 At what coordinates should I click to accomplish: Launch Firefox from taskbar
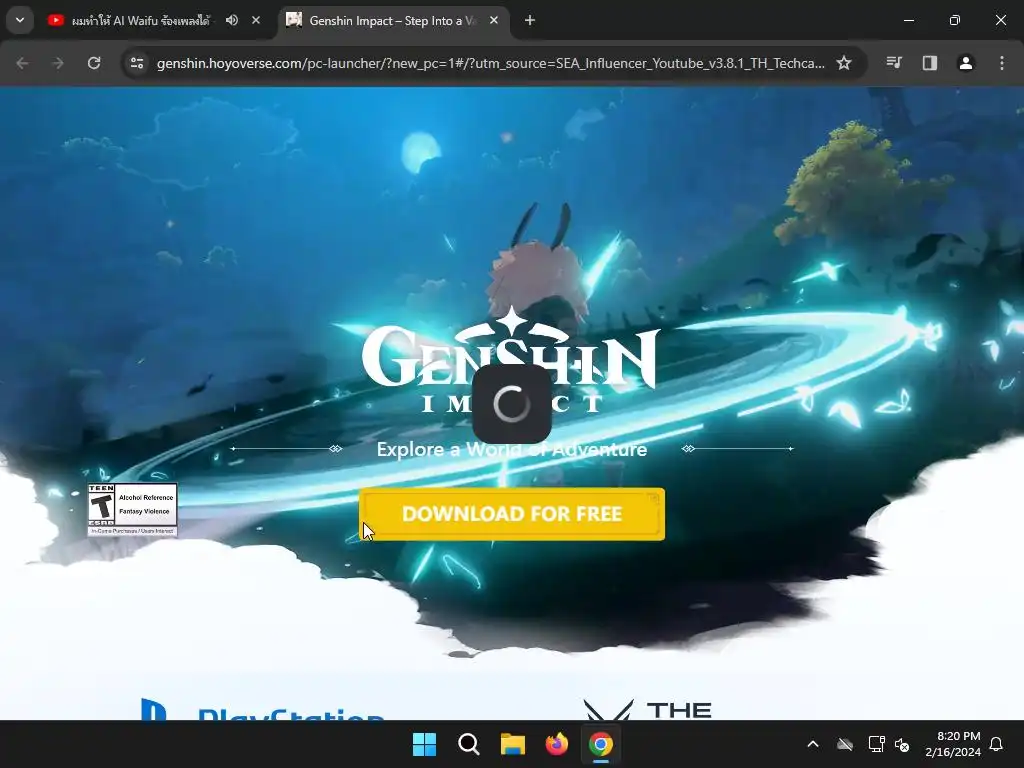(x=556, y=744)
